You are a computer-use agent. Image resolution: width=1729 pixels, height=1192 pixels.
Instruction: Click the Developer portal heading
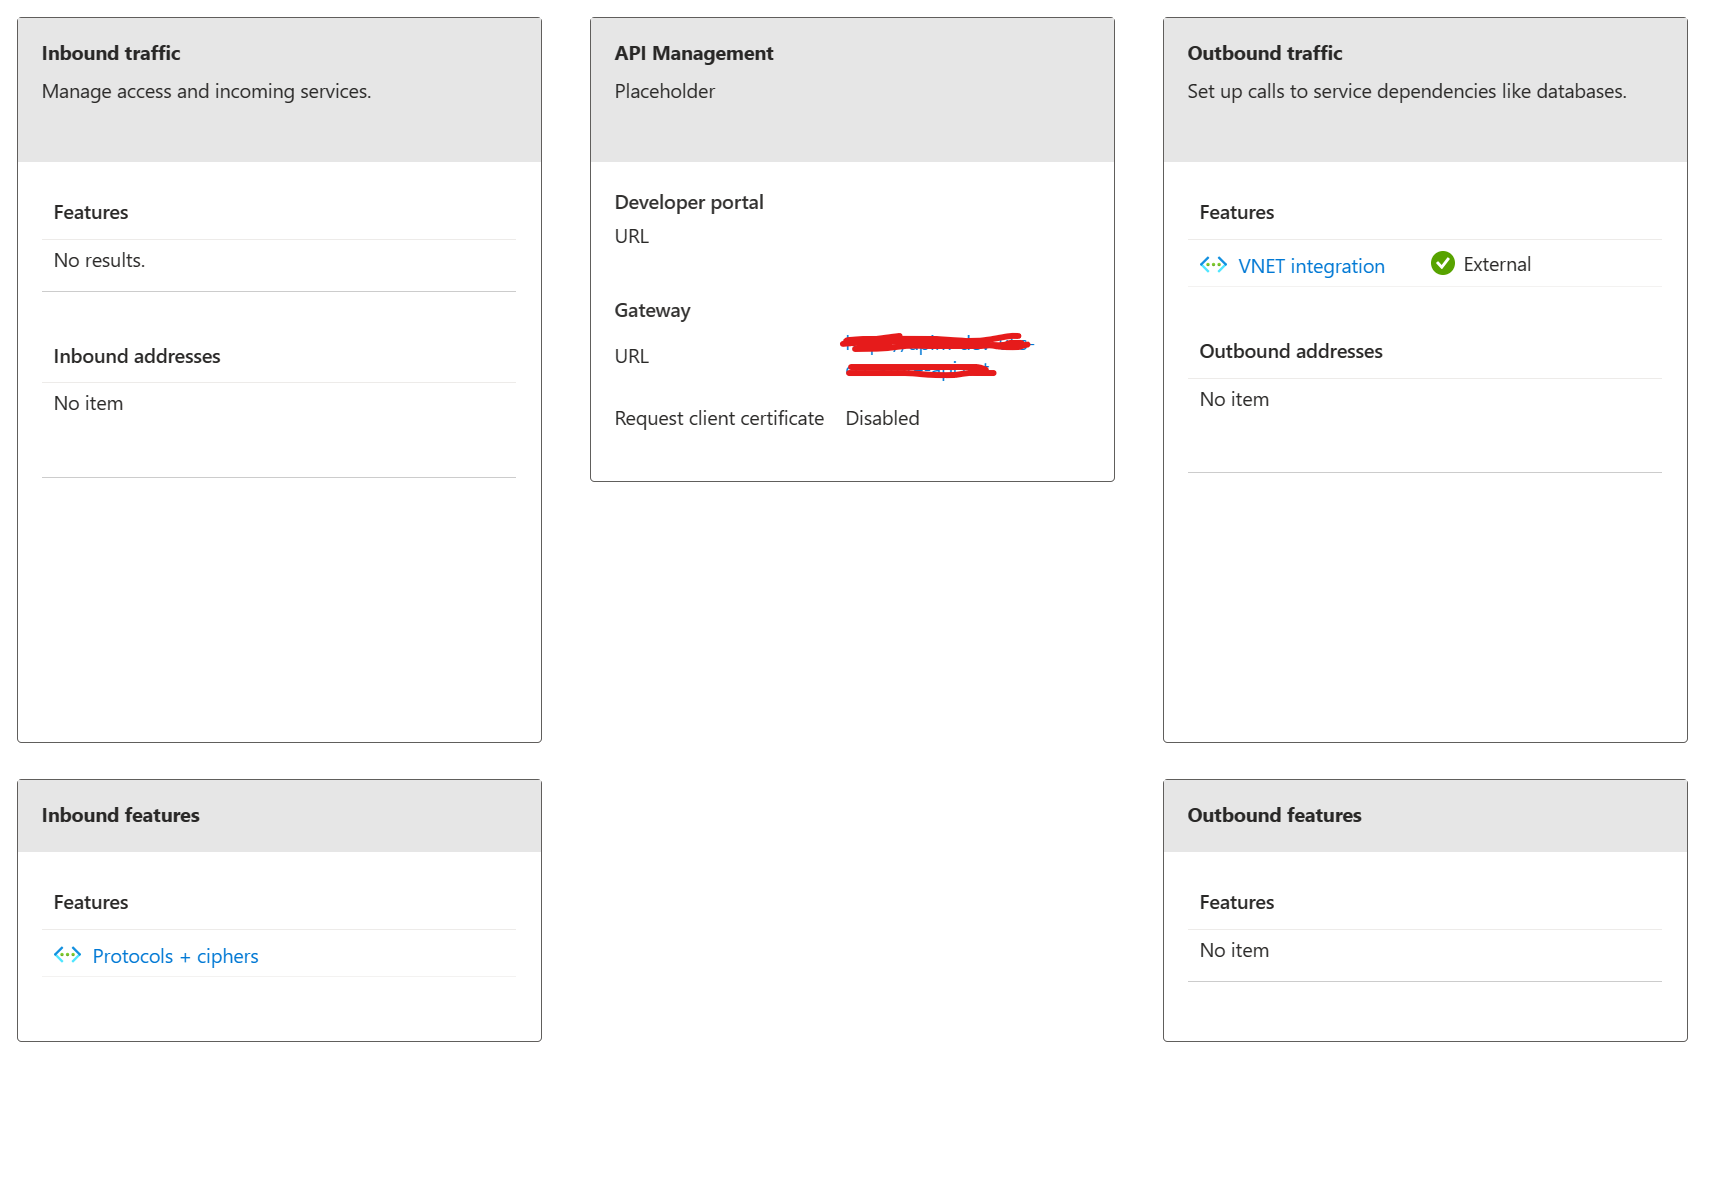[689, 202]
